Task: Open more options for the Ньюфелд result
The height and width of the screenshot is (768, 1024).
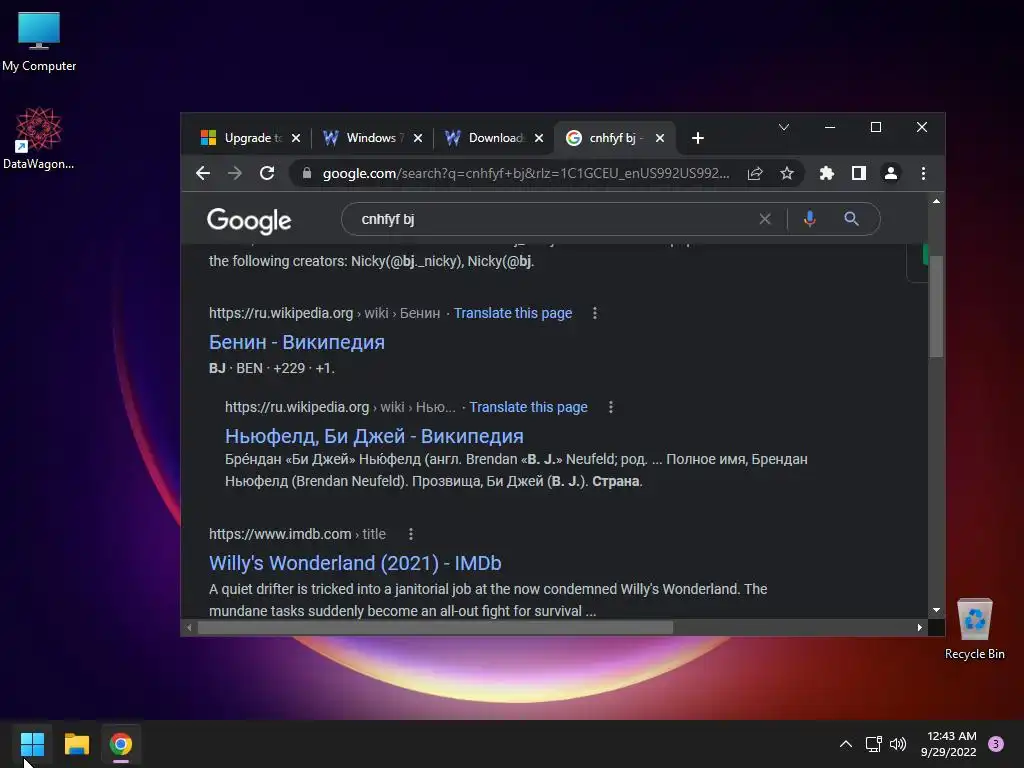Action: 611,408
